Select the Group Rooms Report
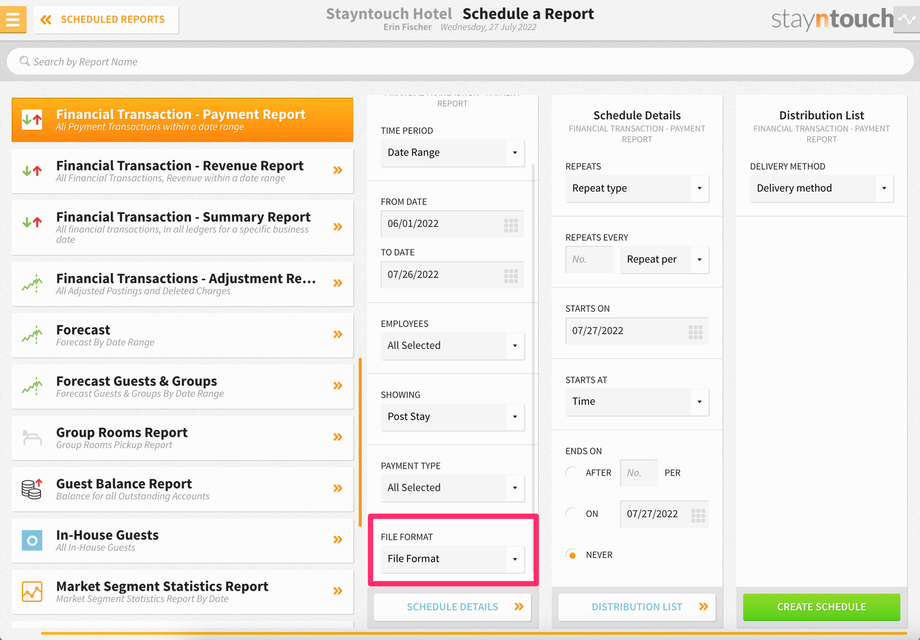 pyautogui.click(x=182, y=438)
